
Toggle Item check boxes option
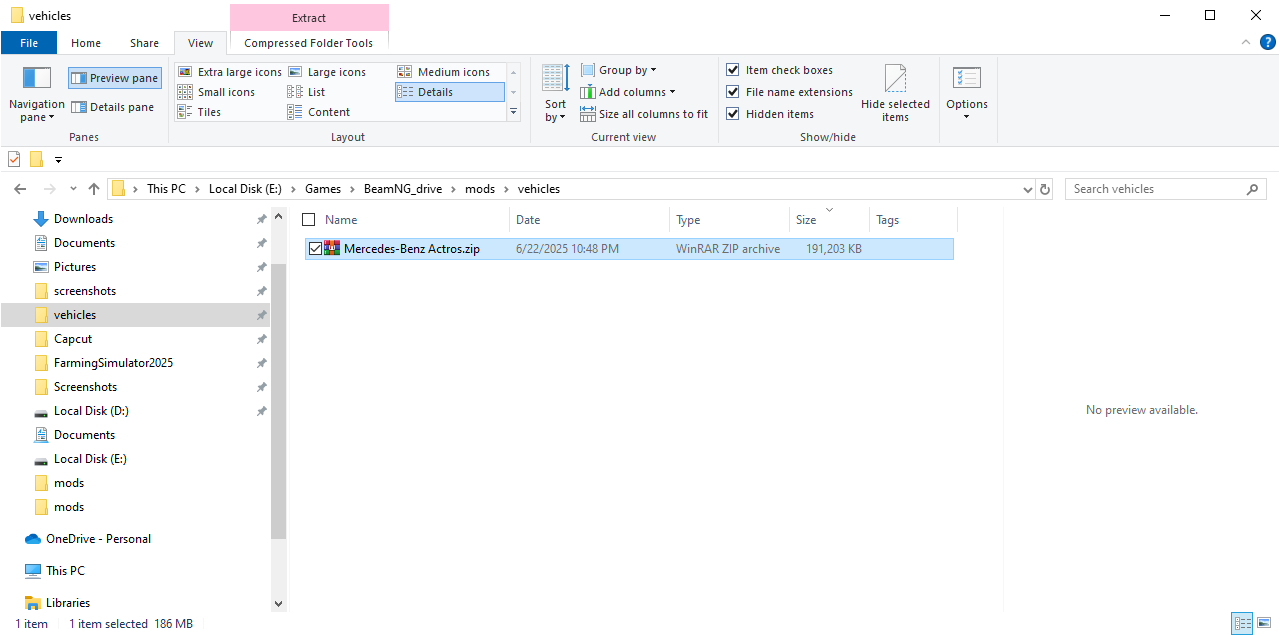click(x=780, y=70)
